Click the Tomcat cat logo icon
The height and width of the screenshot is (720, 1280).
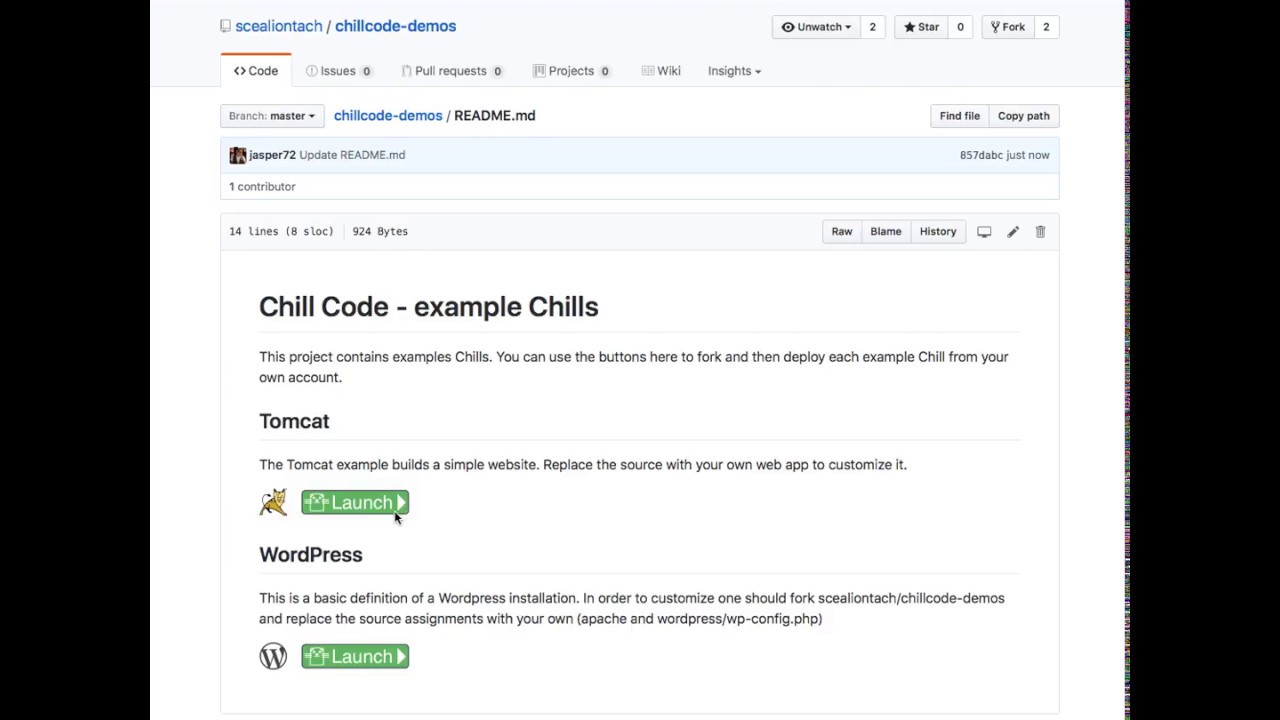click(273, 502)
